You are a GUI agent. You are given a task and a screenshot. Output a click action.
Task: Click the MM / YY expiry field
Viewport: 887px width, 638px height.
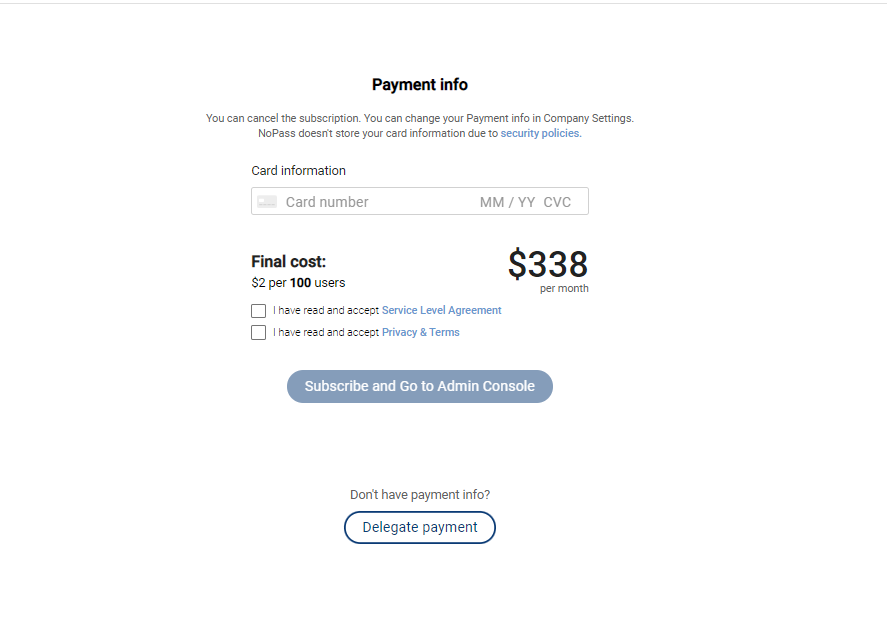[508, 202]
